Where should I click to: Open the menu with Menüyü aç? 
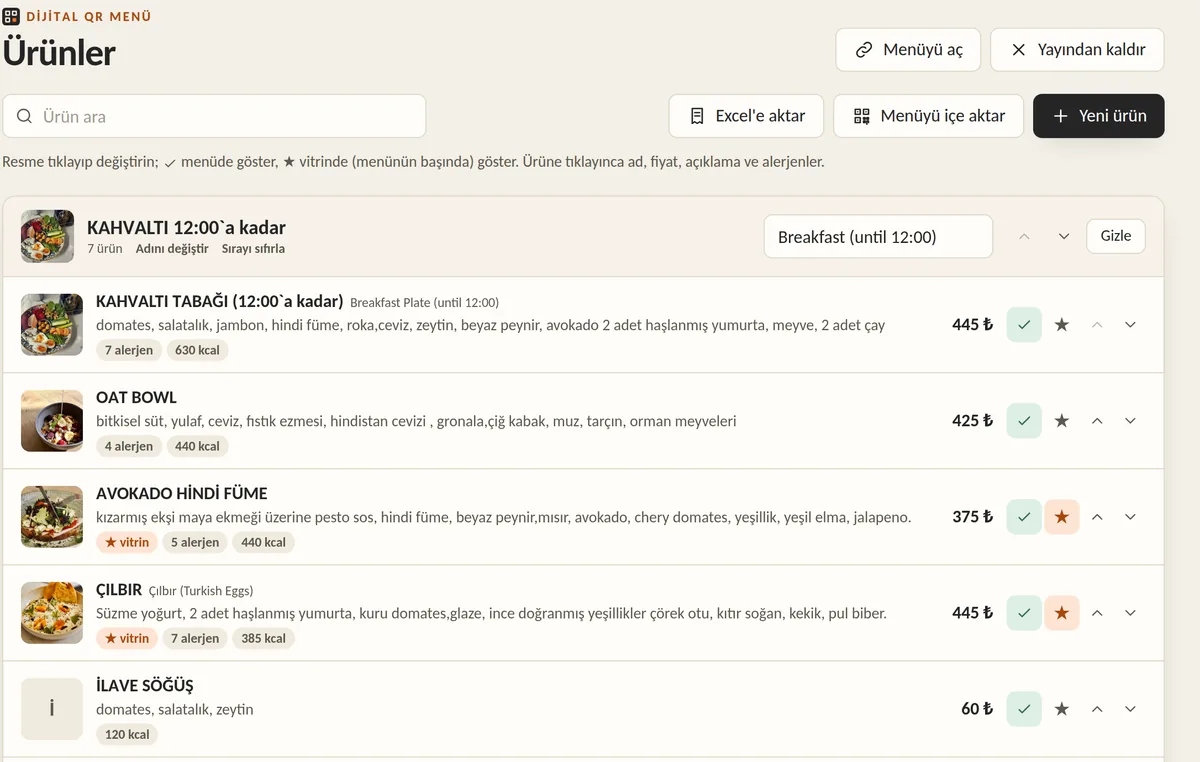909,50
